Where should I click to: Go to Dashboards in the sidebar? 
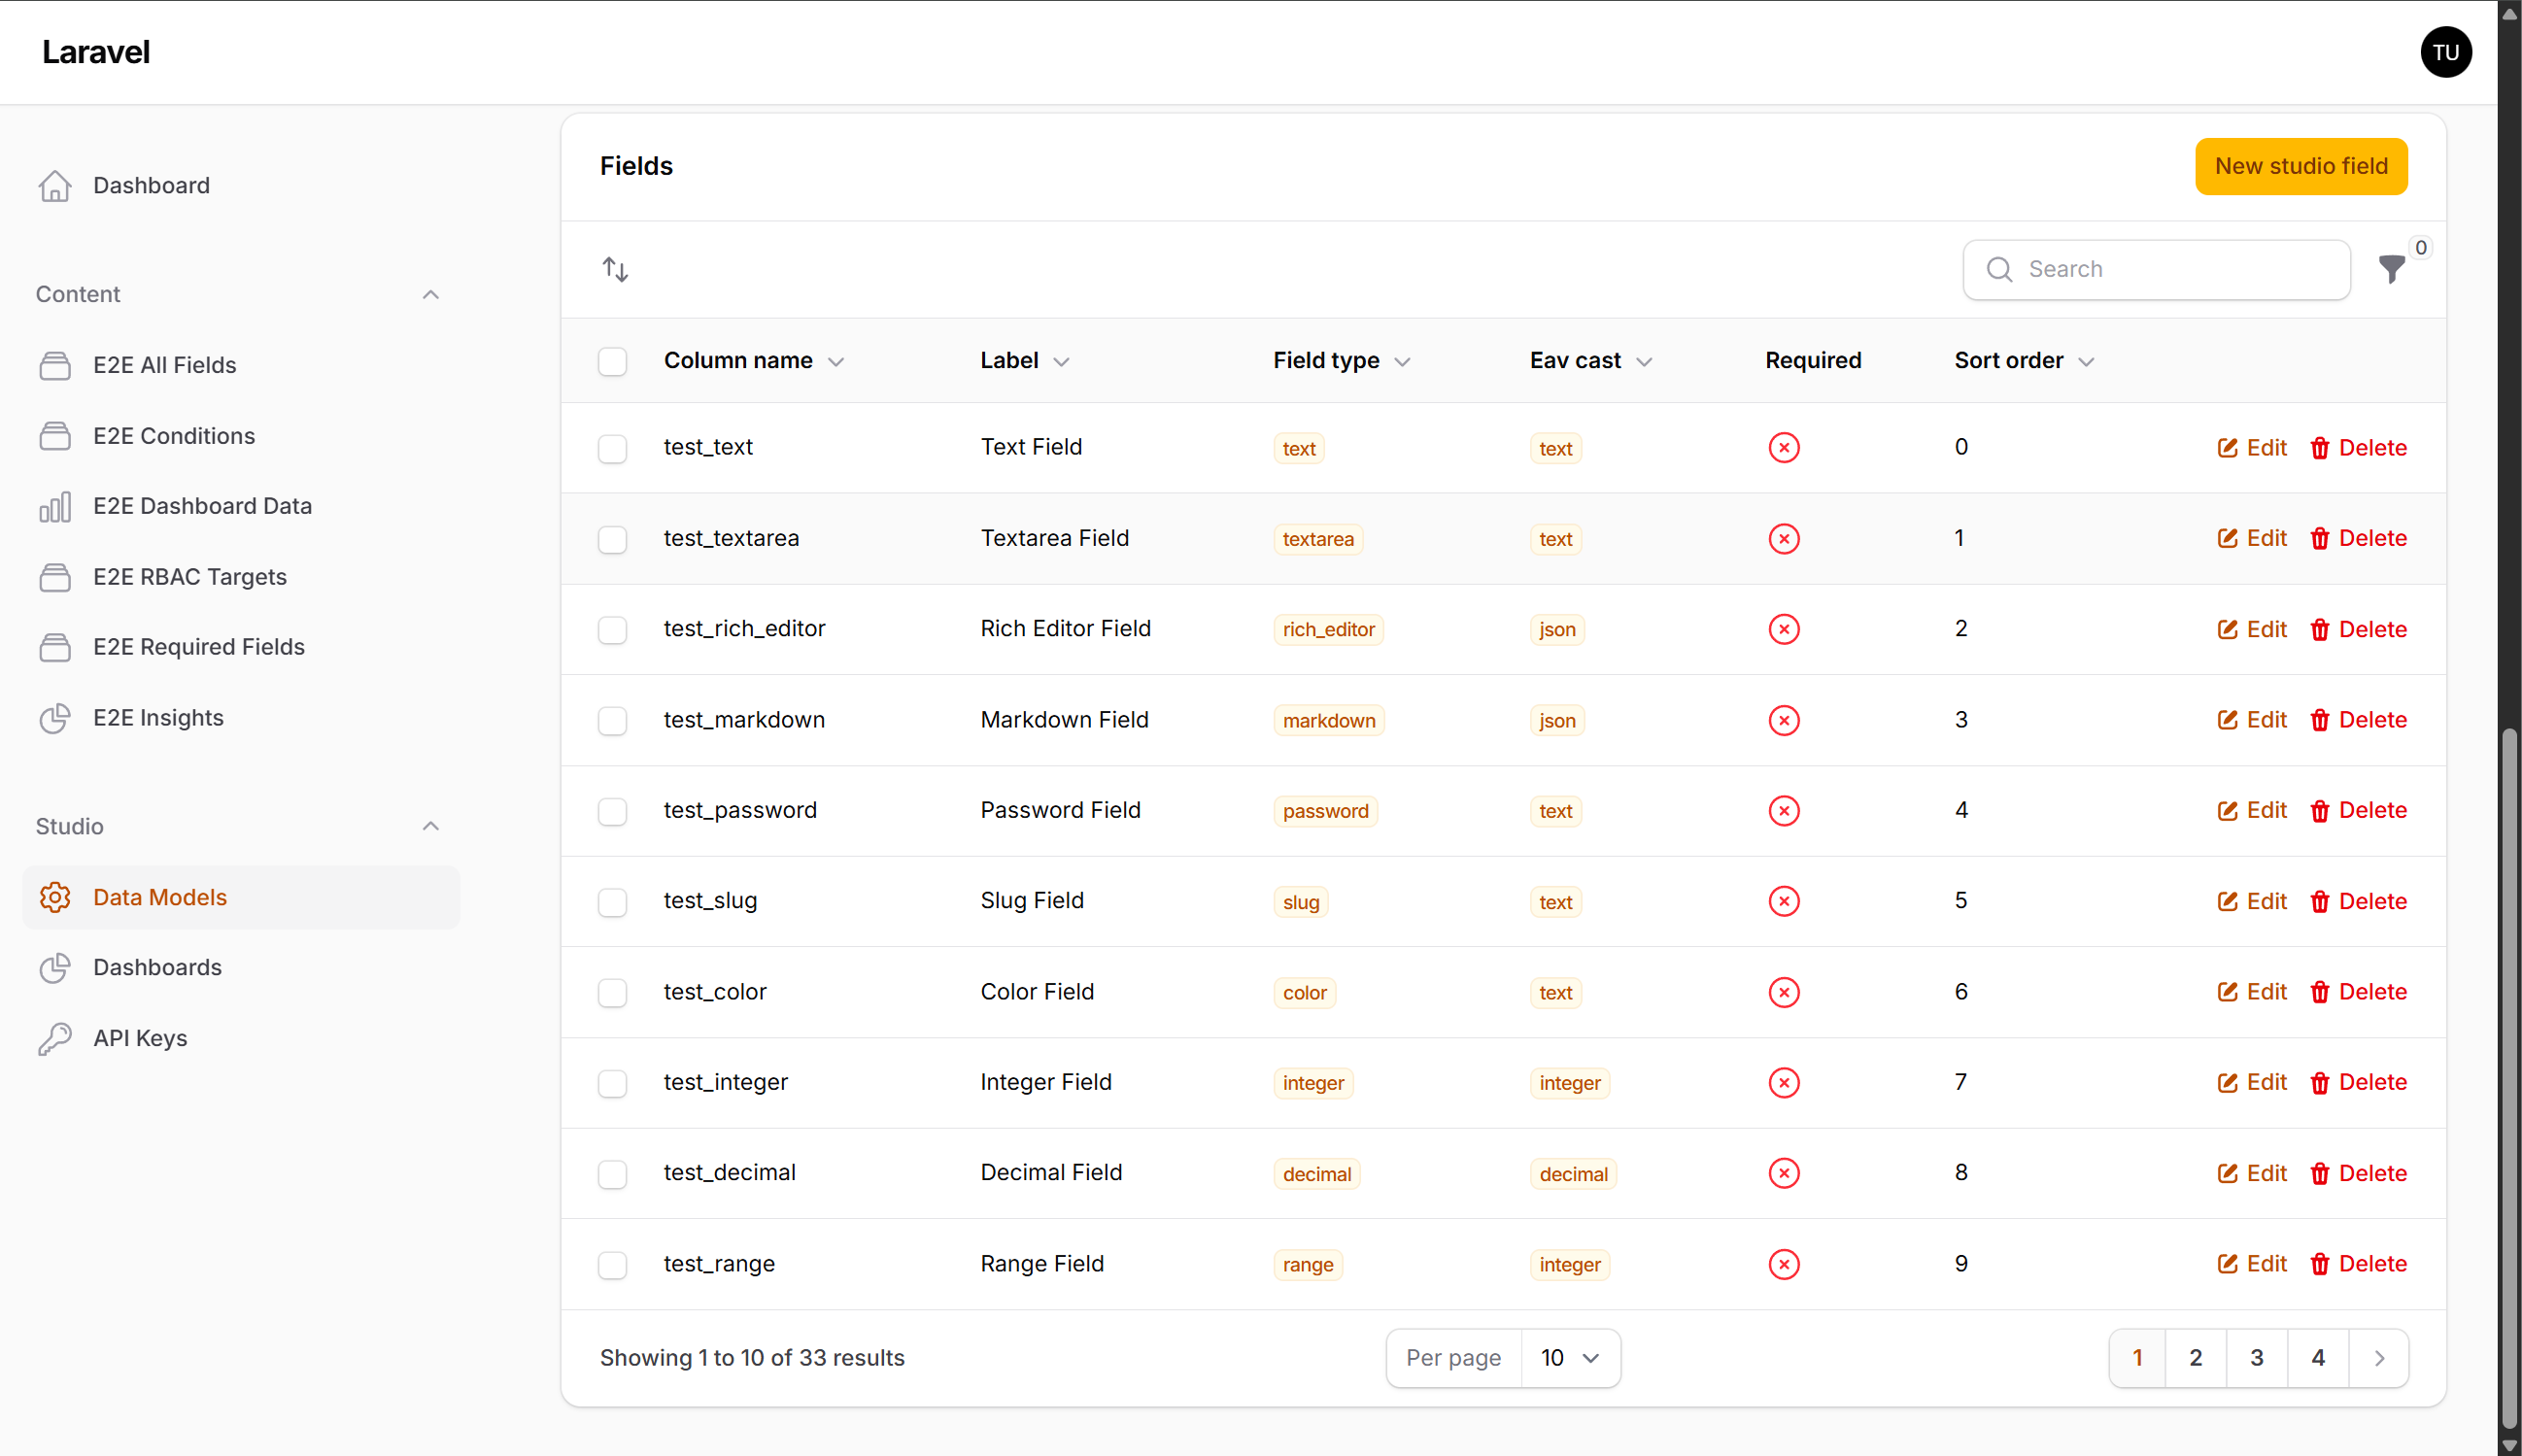pyautogui.click(x=157, y=967)
